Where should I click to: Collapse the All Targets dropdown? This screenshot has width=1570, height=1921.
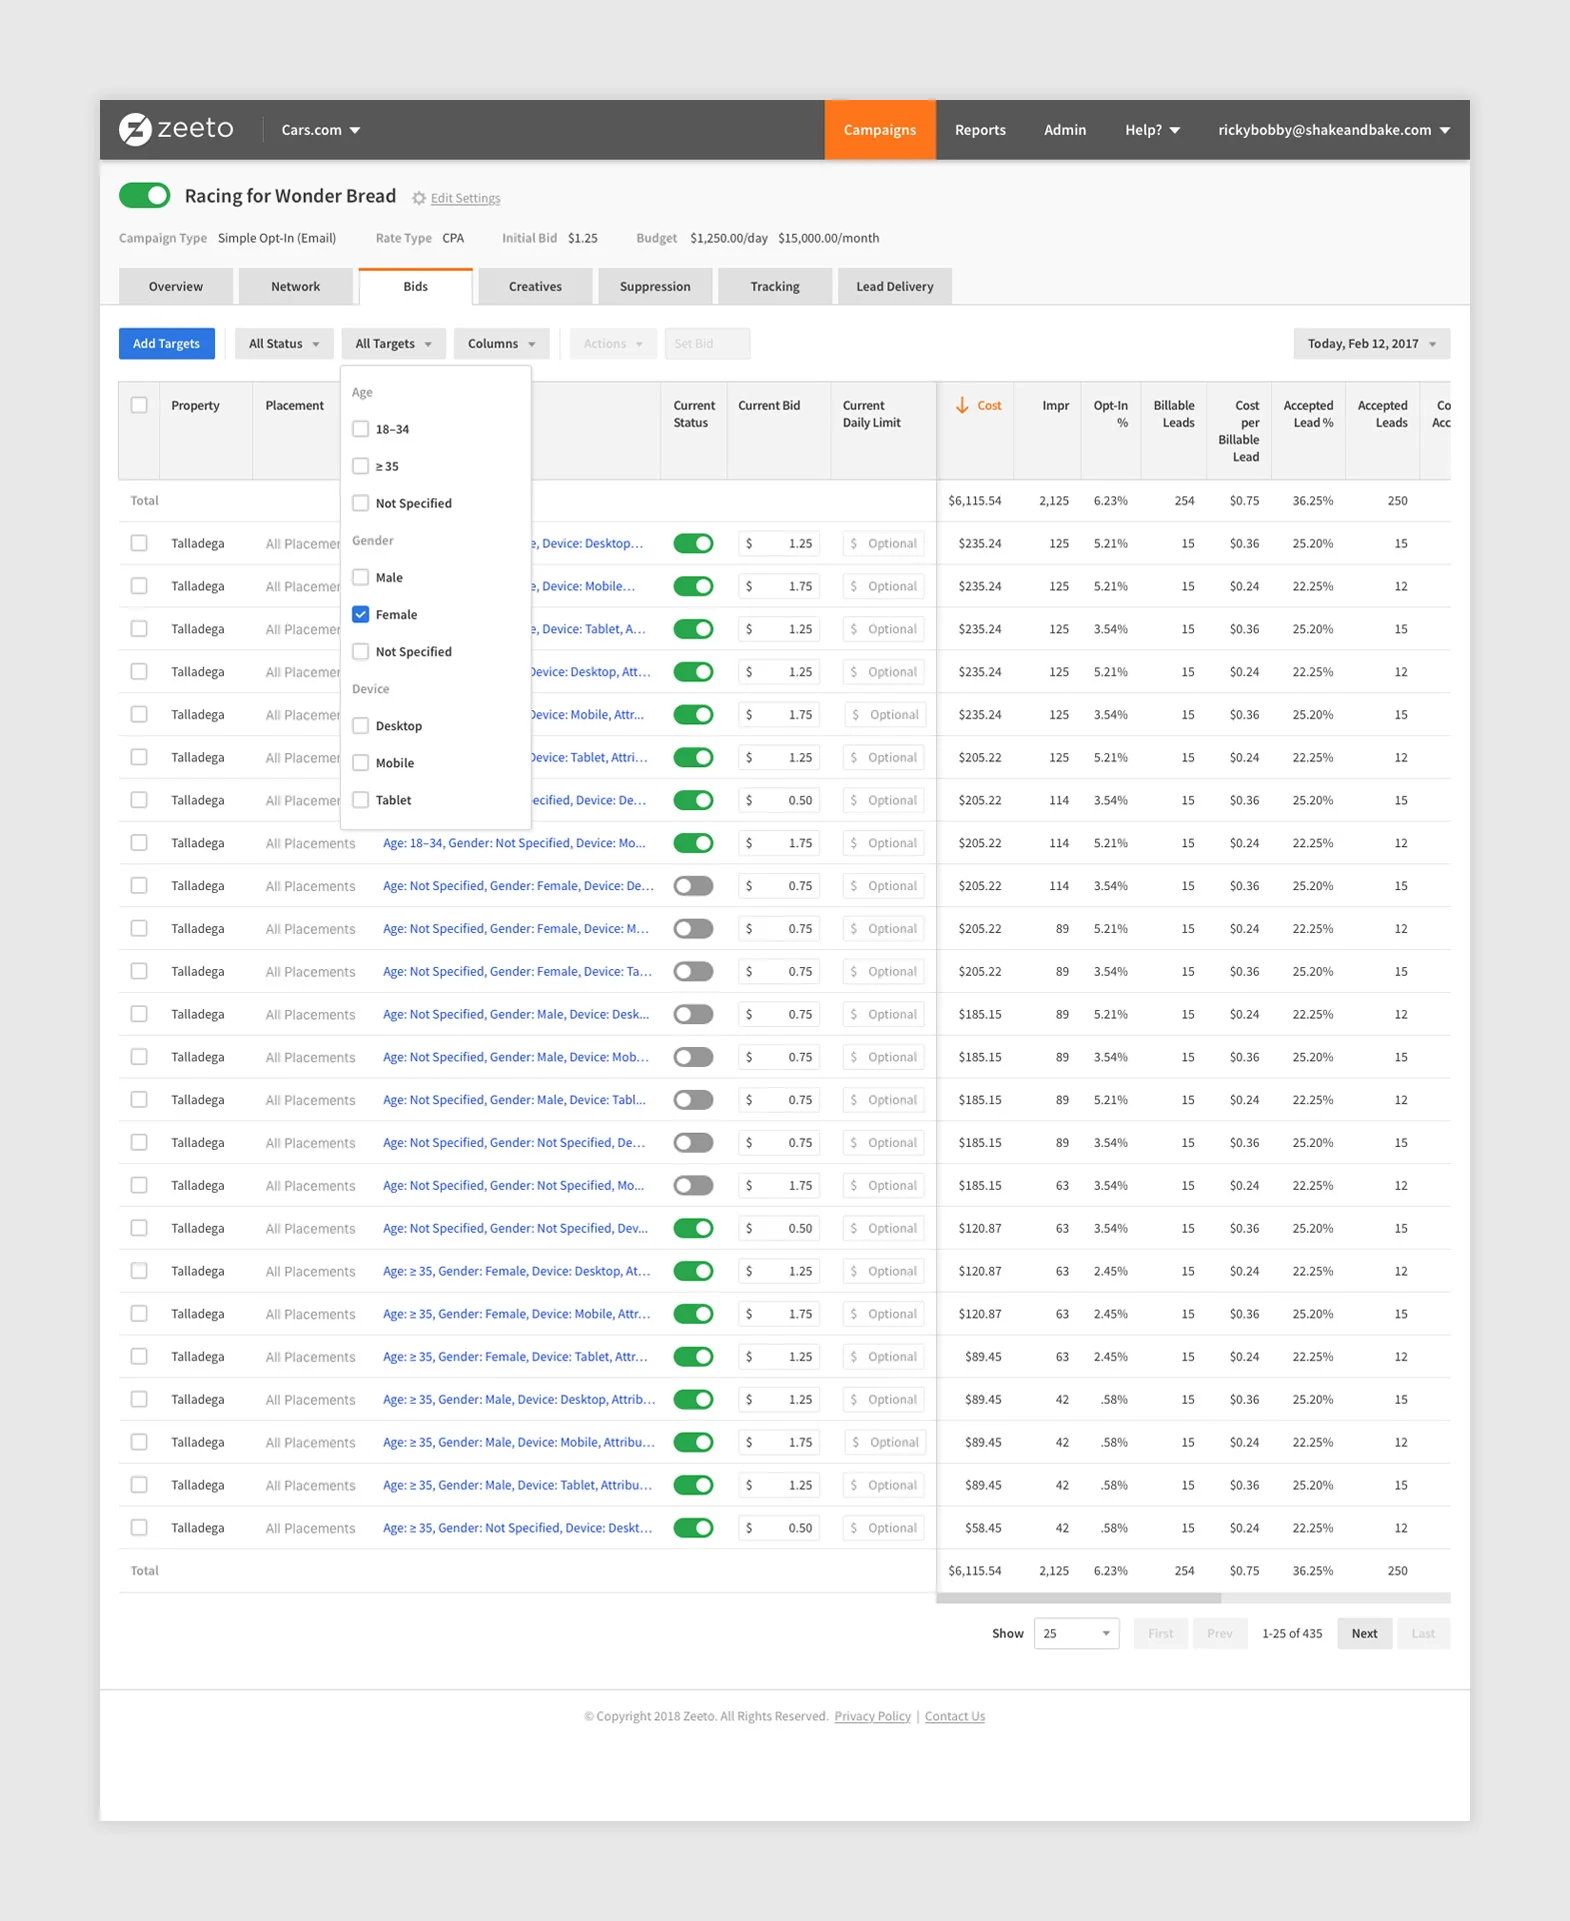tap(393, 344)
